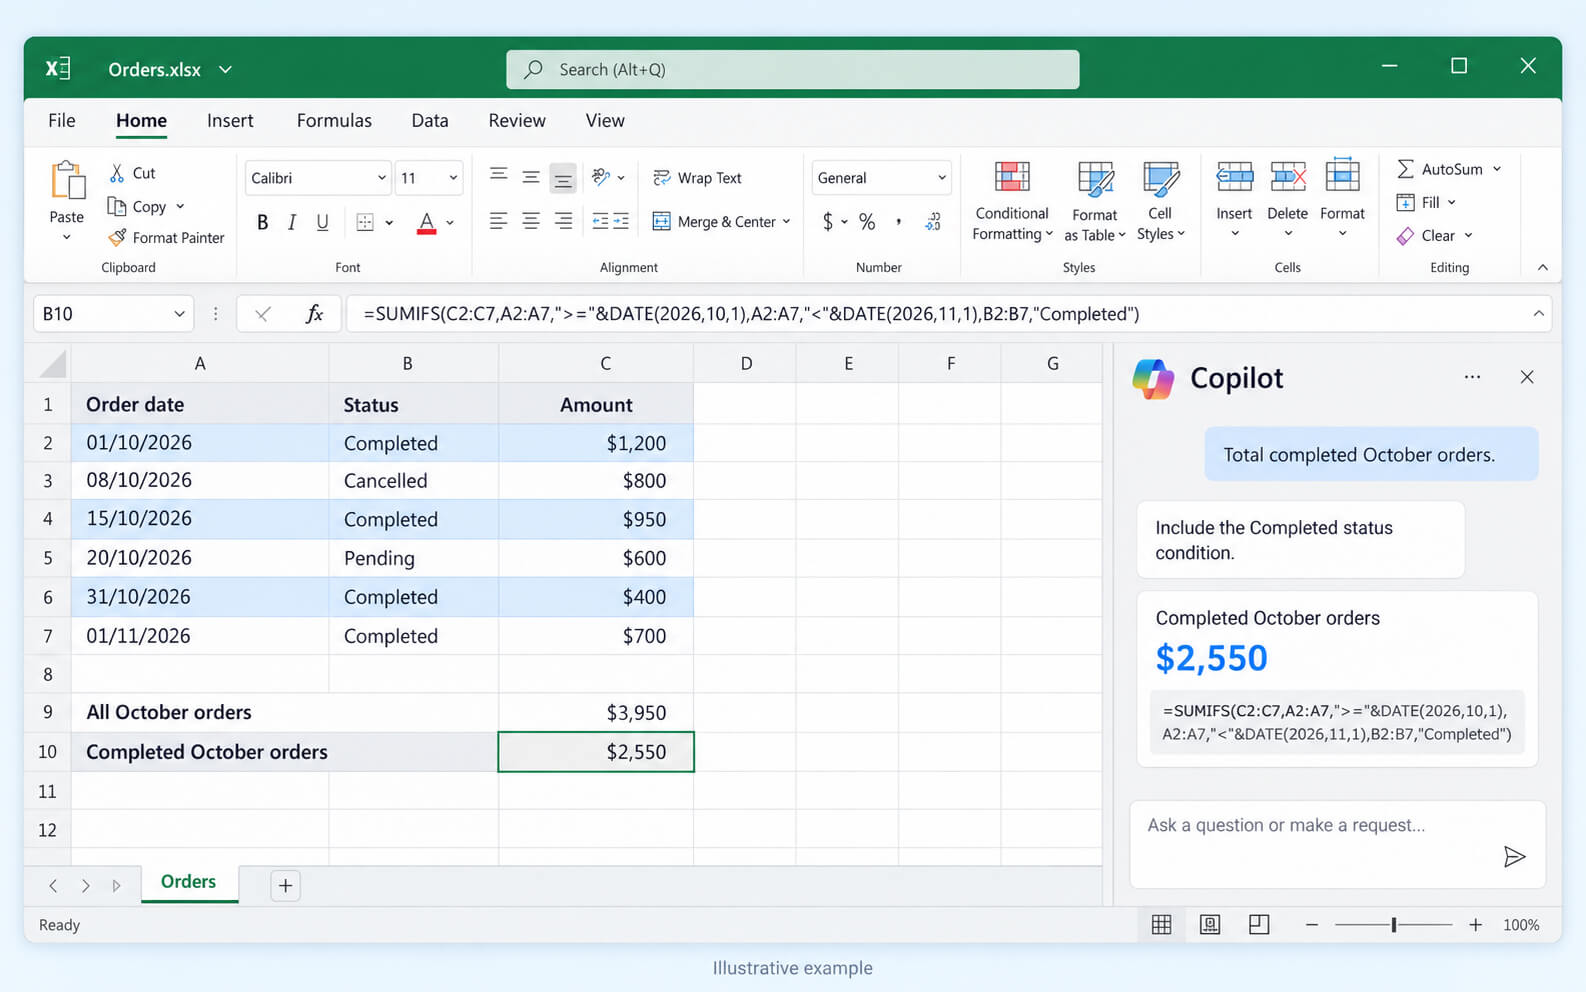Screen dimensions: 1586x992
Task: Toggle Underline formatting
Action: click(322, 222)
